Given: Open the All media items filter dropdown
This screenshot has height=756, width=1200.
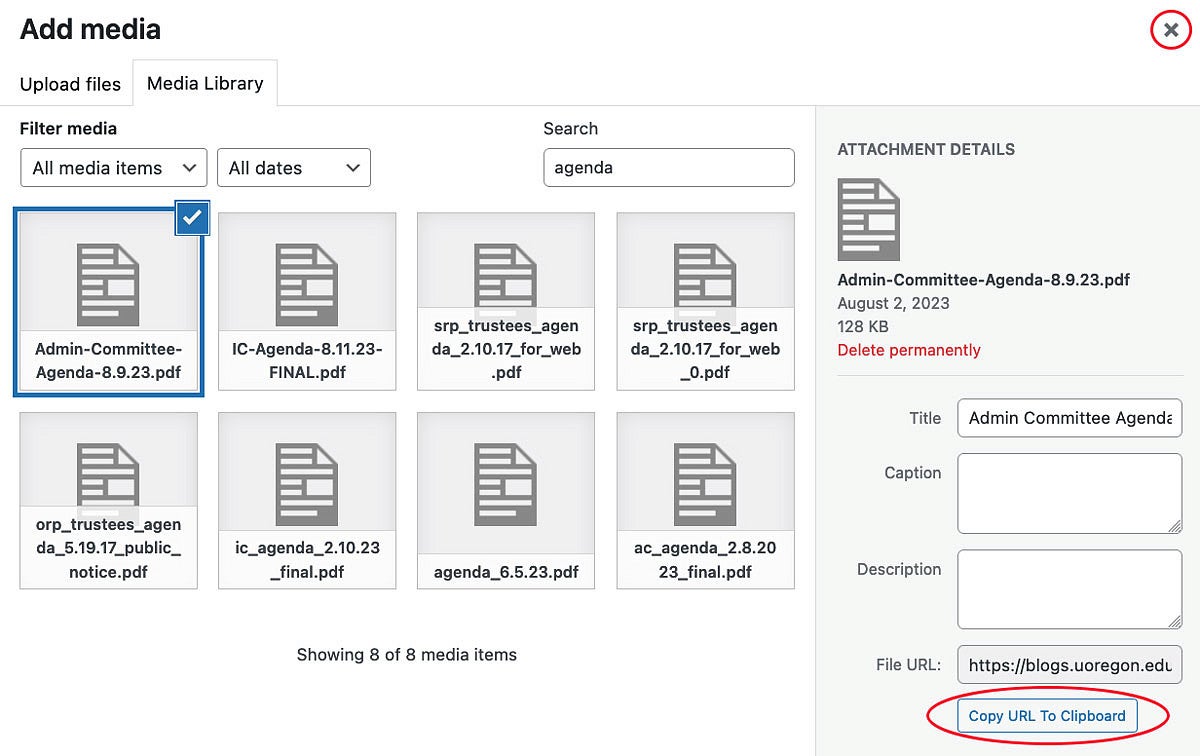Looking at the screenshot, I should pyautogui.click(x=113, y=168).
